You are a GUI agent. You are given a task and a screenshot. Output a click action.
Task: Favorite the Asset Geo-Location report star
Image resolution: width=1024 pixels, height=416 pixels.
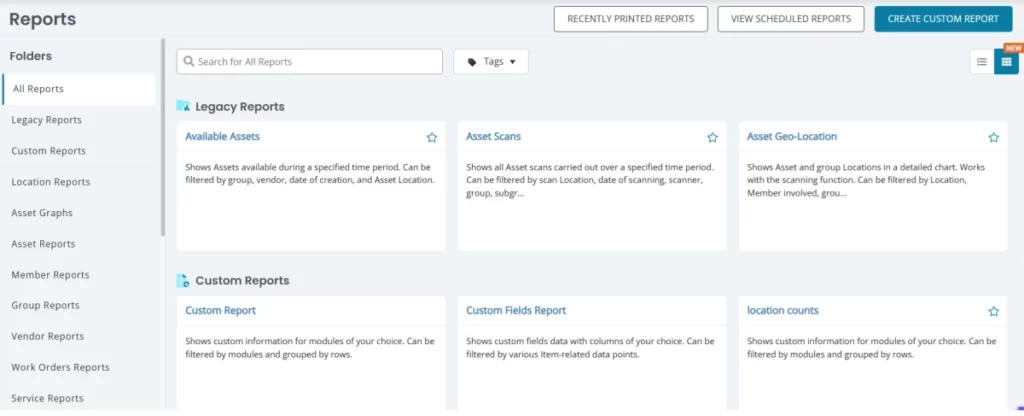(x=993, y=137)
